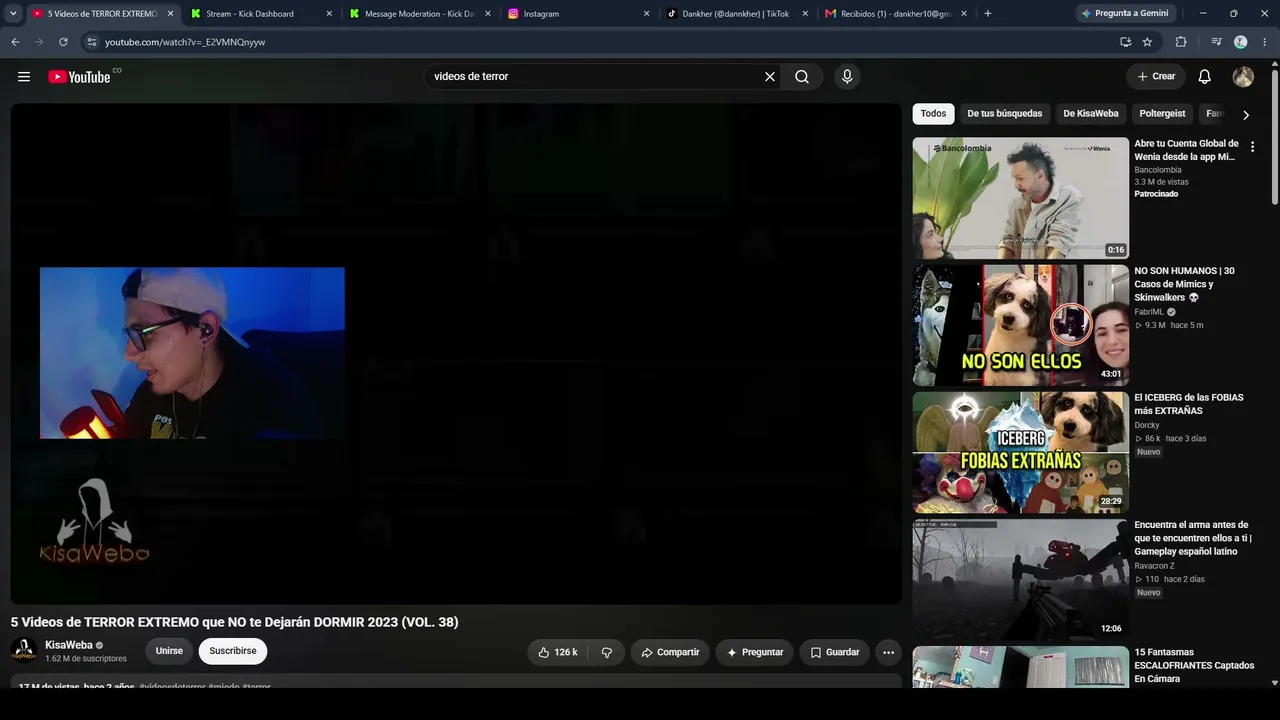
Task: Open the tab search dropdown arrow
Action: [x=13, y=14]
